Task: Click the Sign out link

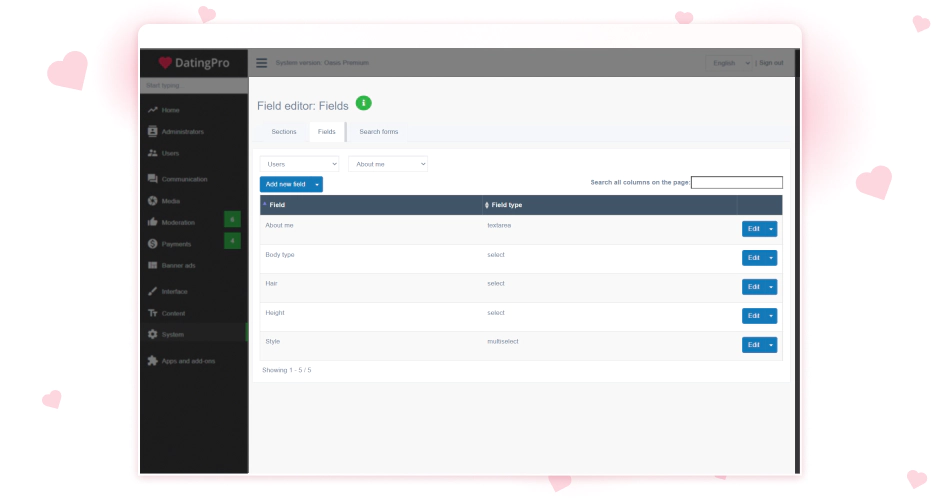Action: (771, 63)
